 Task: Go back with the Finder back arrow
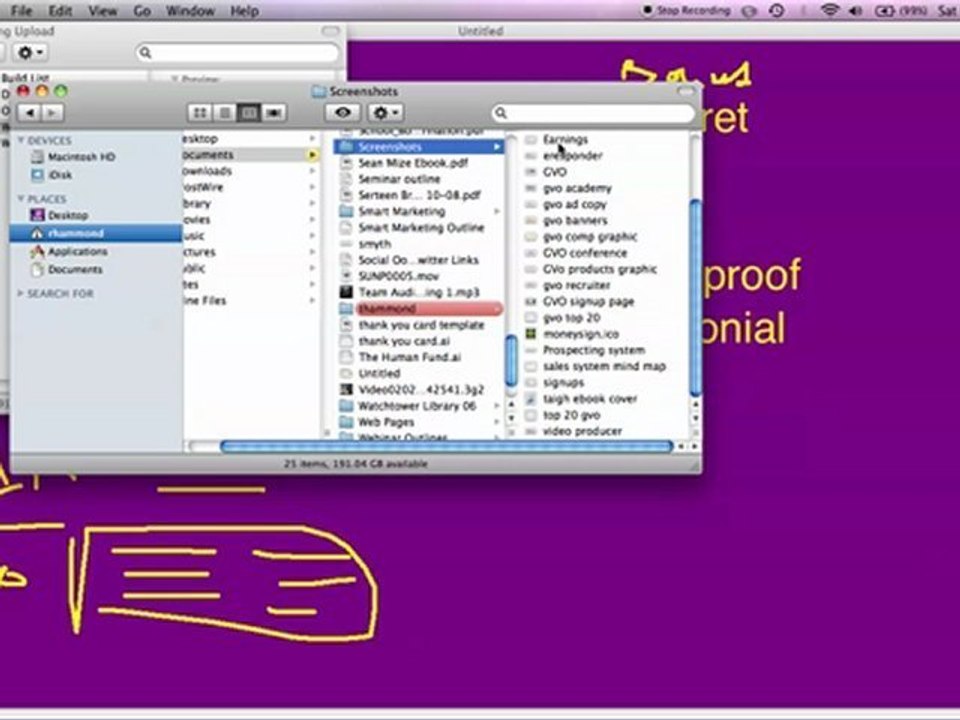29,113
